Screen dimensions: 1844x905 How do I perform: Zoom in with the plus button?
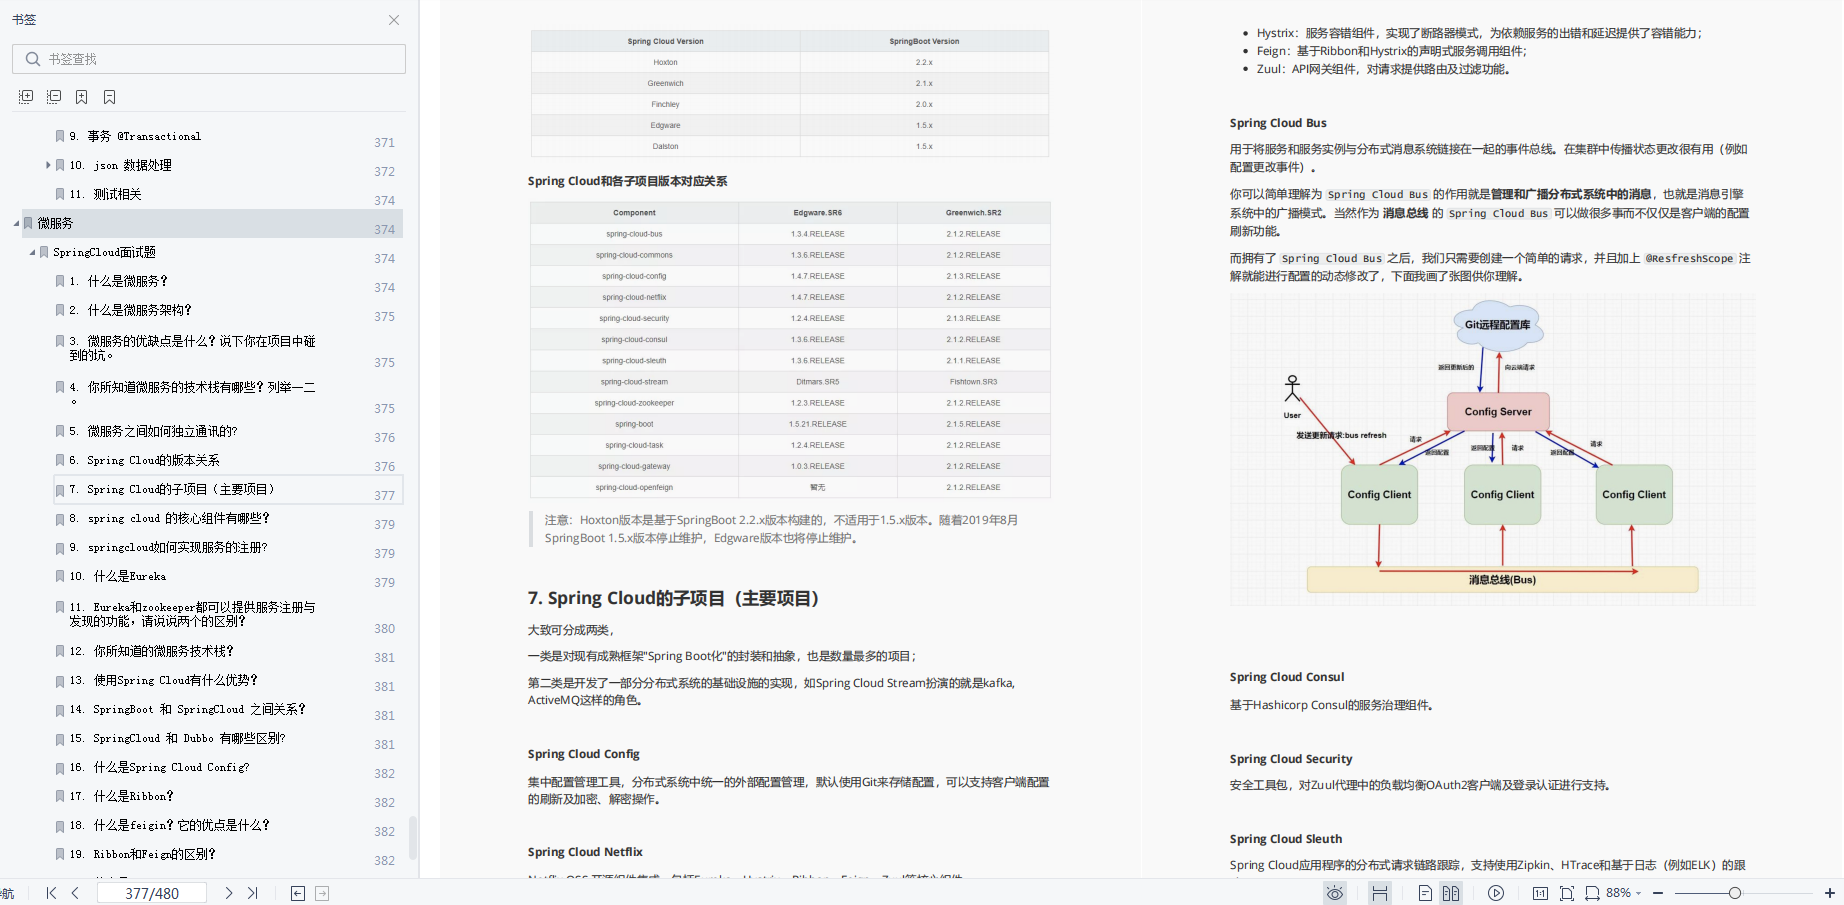coord(1830,893)
